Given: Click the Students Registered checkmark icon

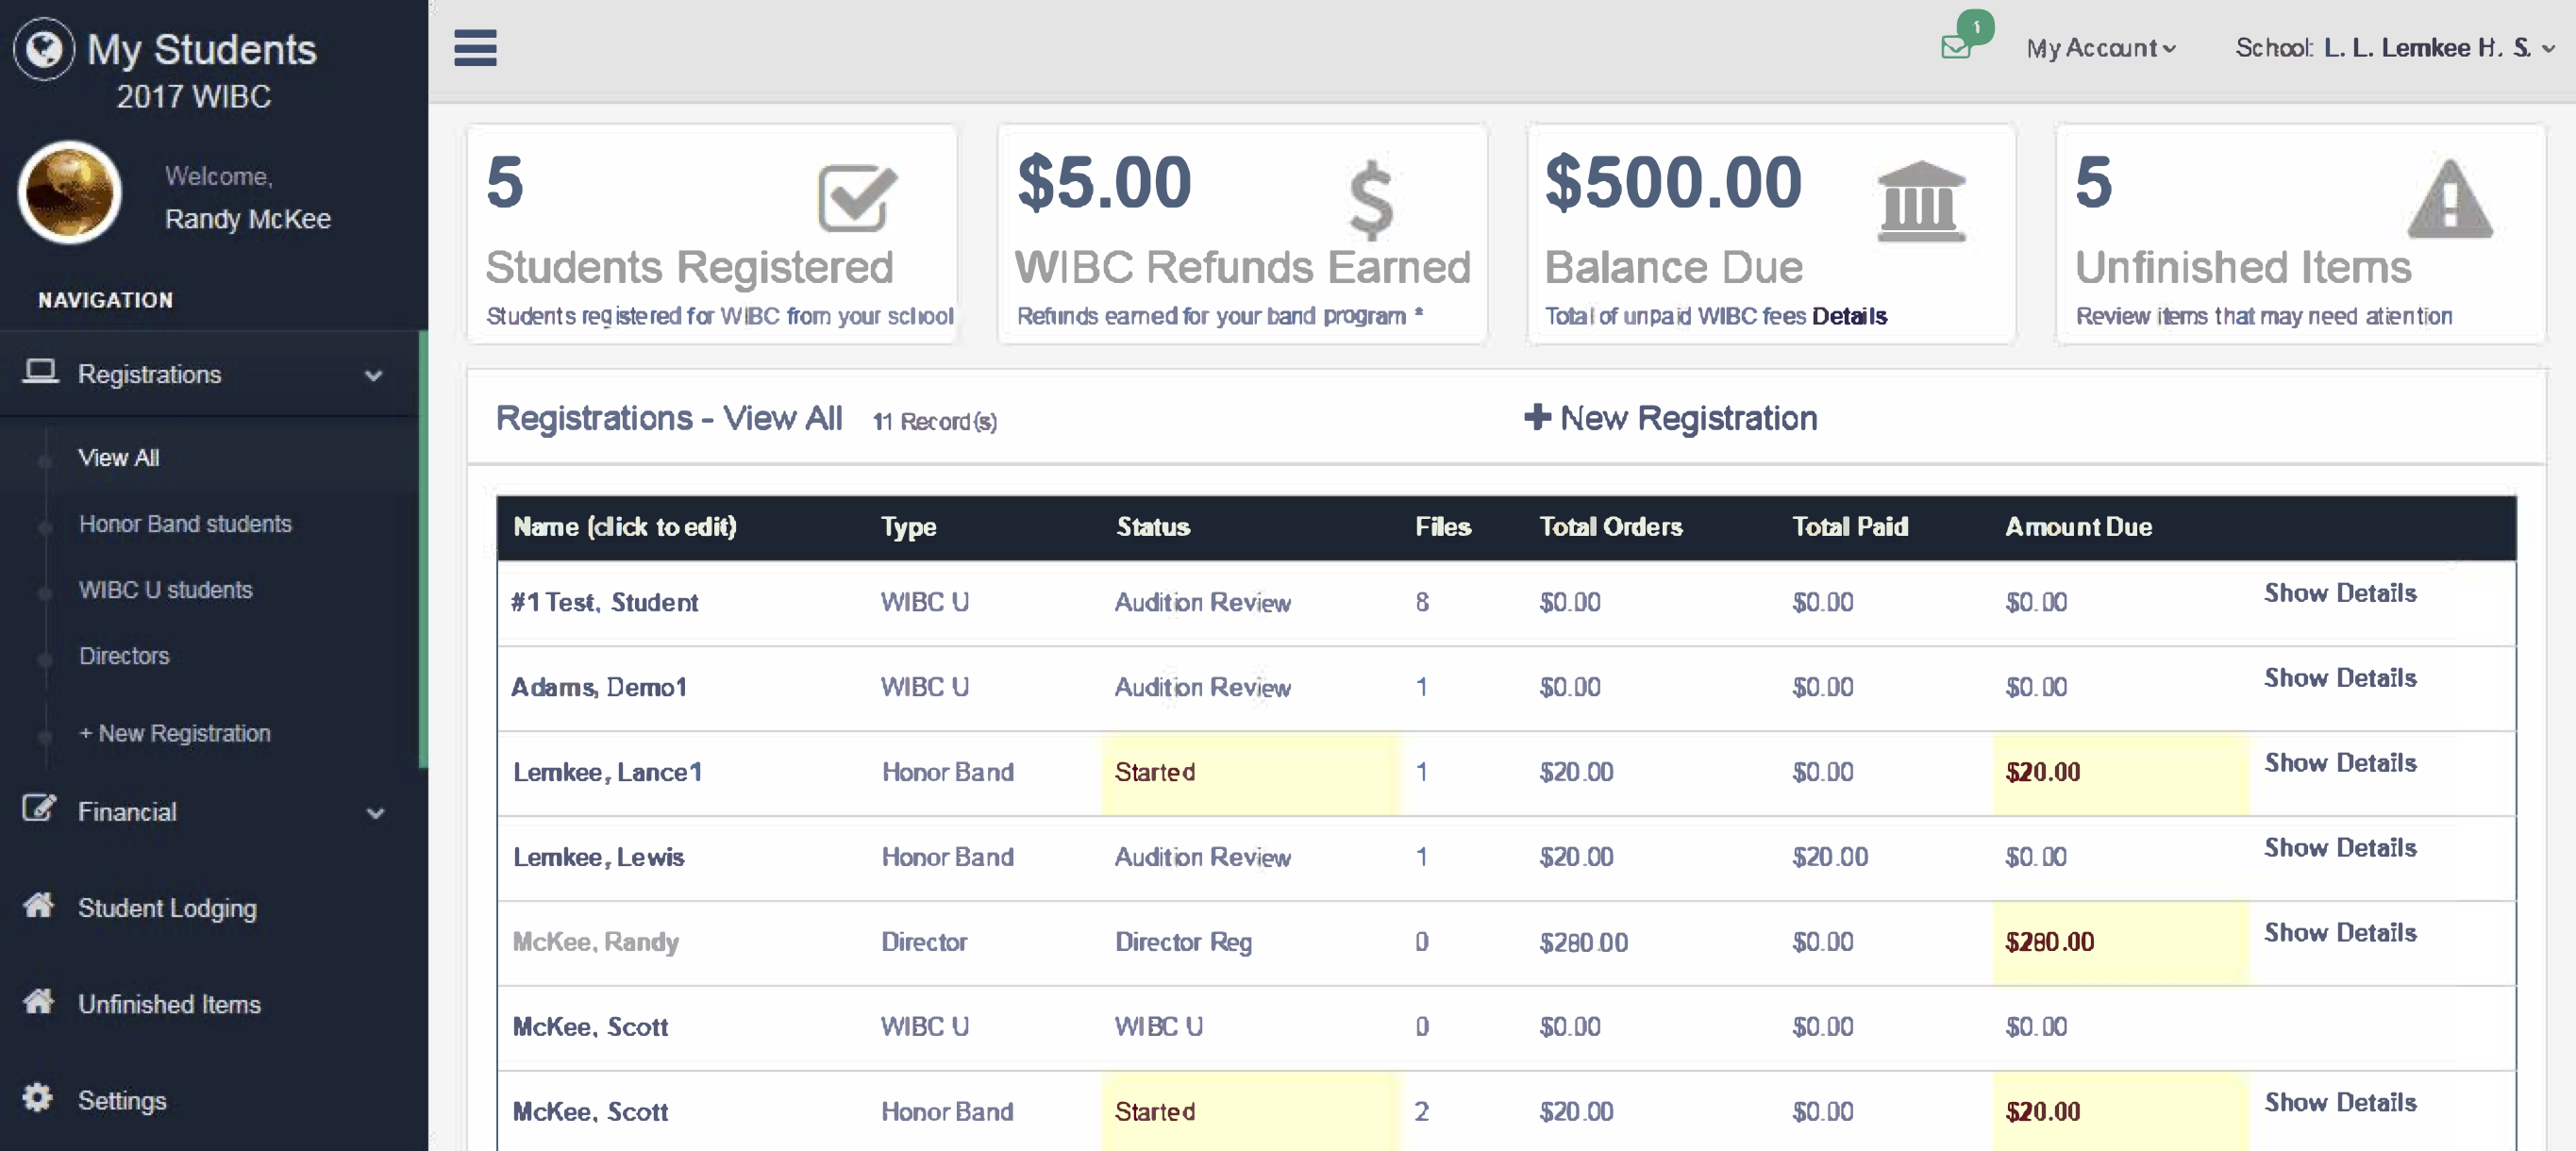Looking at the screenshot, I should 856,197.
